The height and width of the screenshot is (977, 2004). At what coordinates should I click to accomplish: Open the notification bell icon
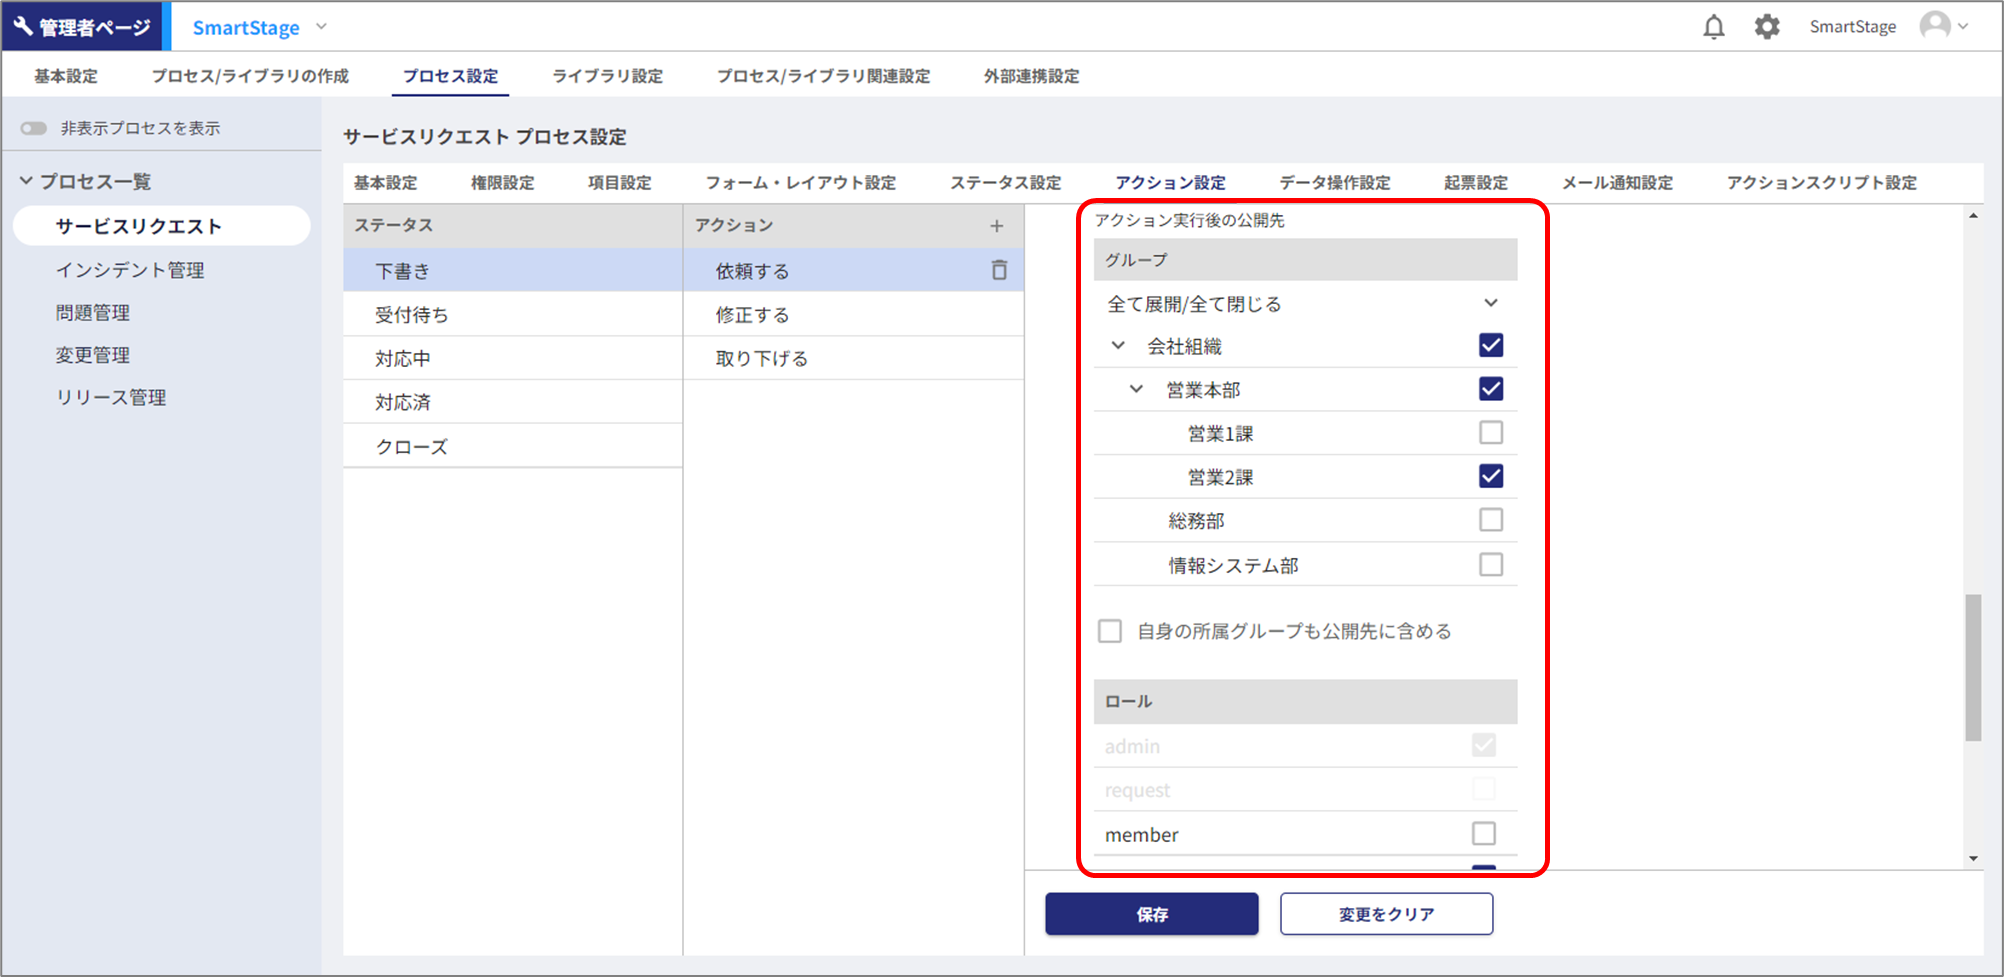[x=1713, y=27]
